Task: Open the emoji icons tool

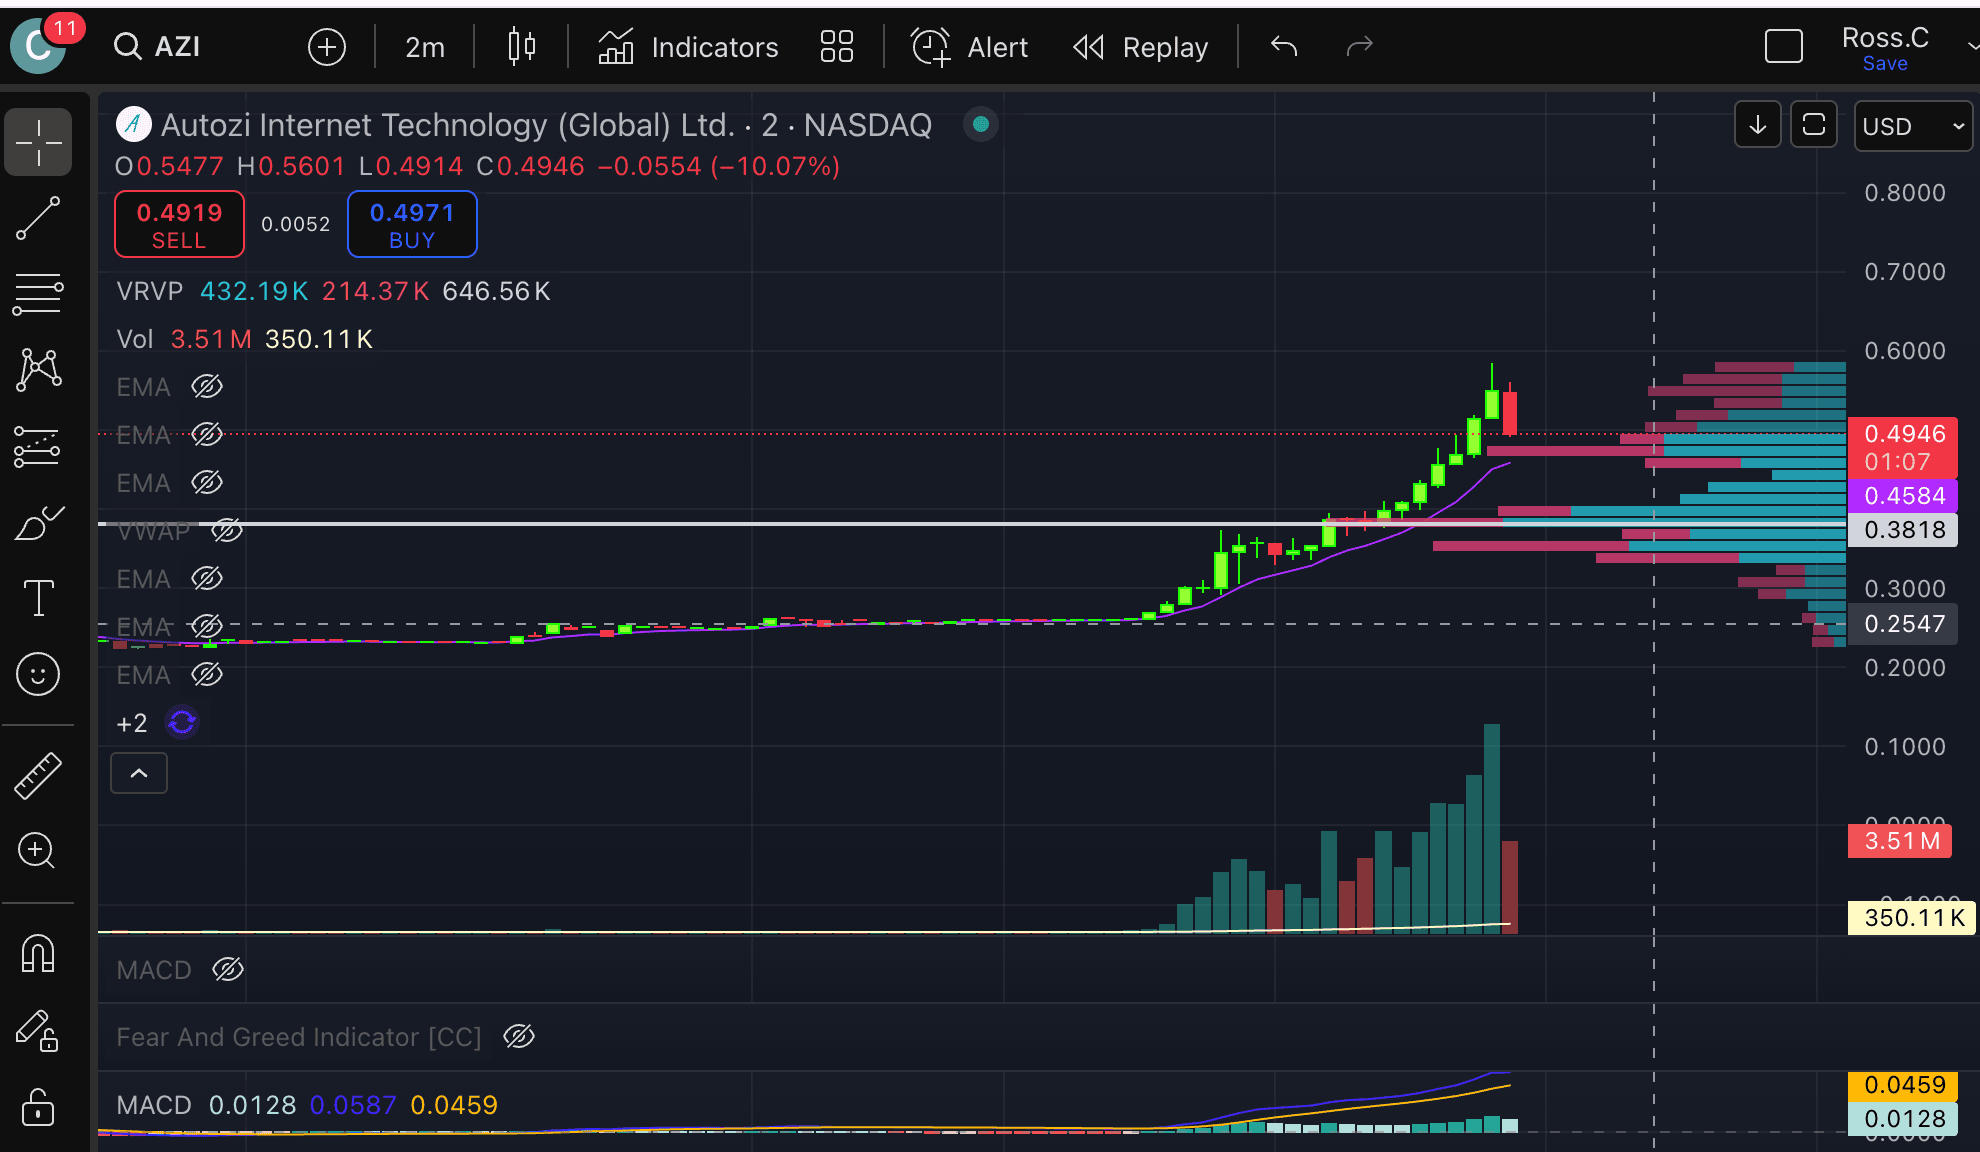Action: pyautogui.click(x=38, y=675)
